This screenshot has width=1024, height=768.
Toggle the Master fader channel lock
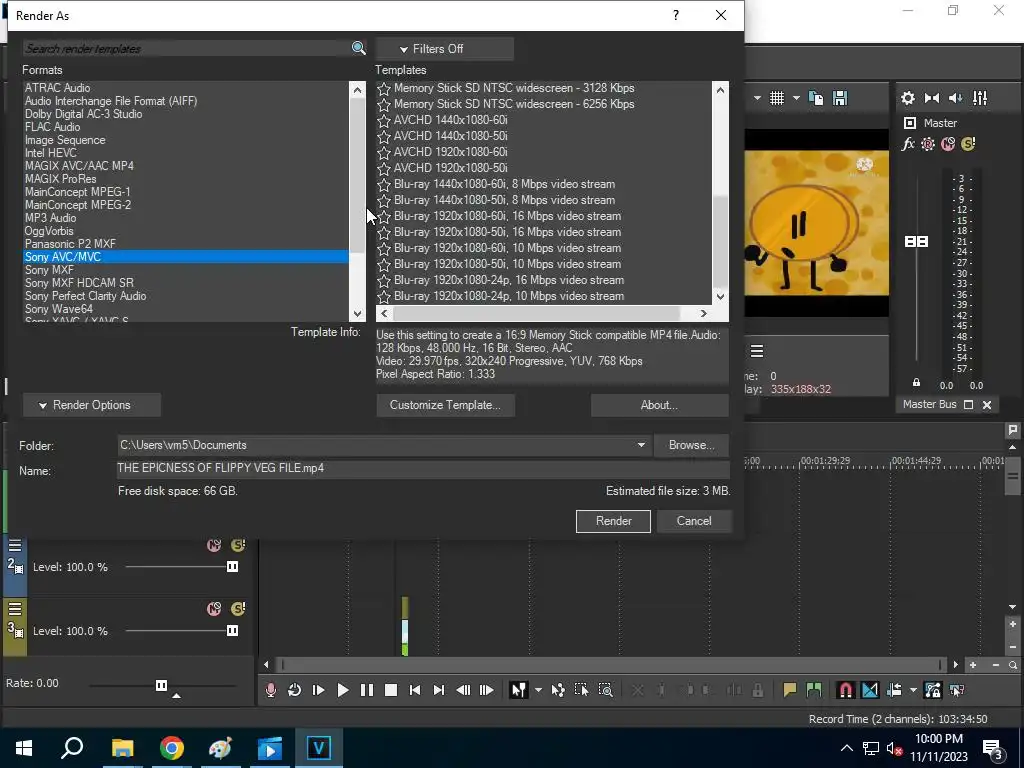point(916,383)
